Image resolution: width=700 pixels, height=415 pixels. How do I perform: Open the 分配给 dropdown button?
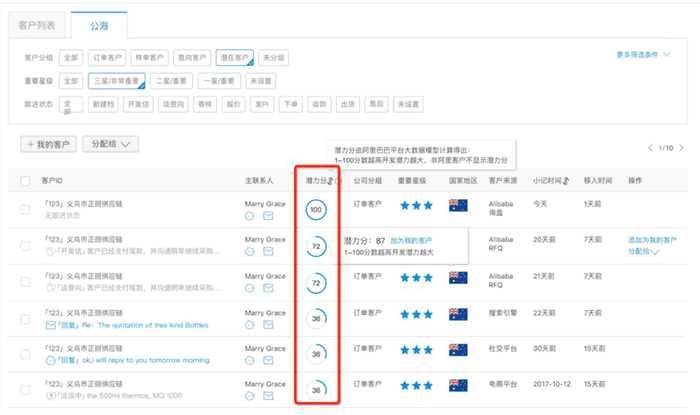click(x=110, y=144)
